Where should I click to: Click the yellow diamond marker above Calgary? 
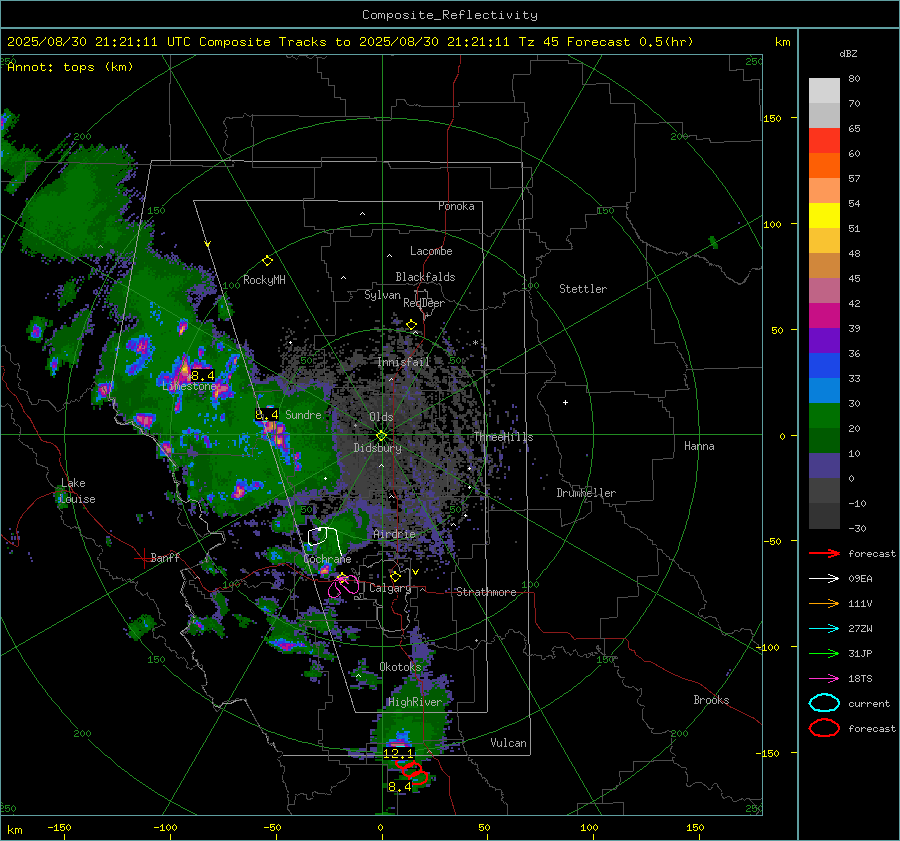(x=395, y=576)
